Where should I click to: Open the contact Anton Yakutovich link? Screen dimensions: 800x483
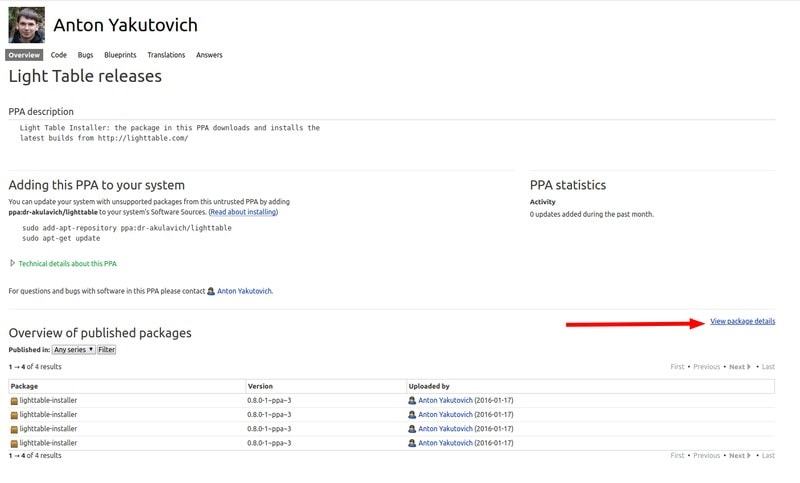click(x=244, y=291)
